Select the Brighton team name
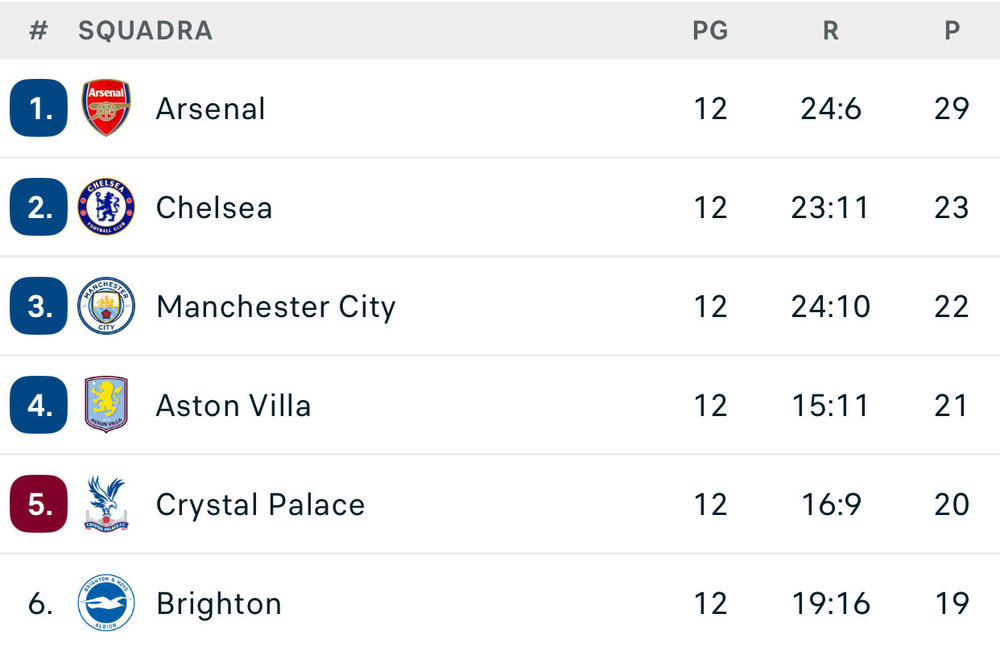The width and height of the screenshot is (1000, 647). [219, 603]
